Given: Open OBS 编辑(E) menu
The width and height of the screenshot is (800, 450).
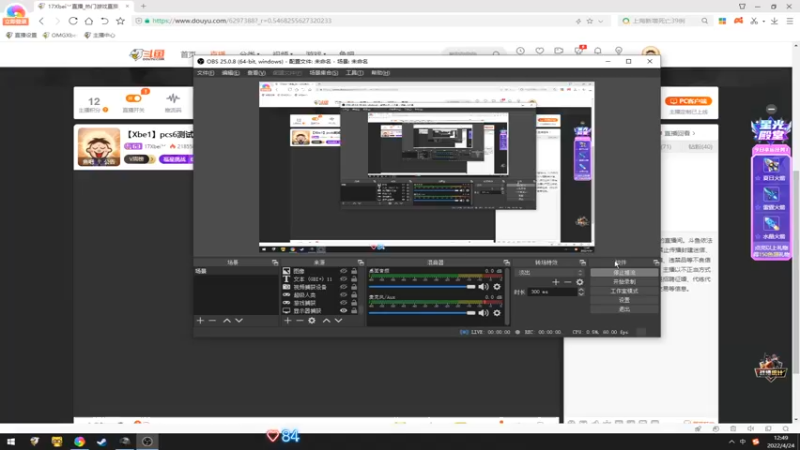Looking at the screenshot, I should tap(231, 73).
